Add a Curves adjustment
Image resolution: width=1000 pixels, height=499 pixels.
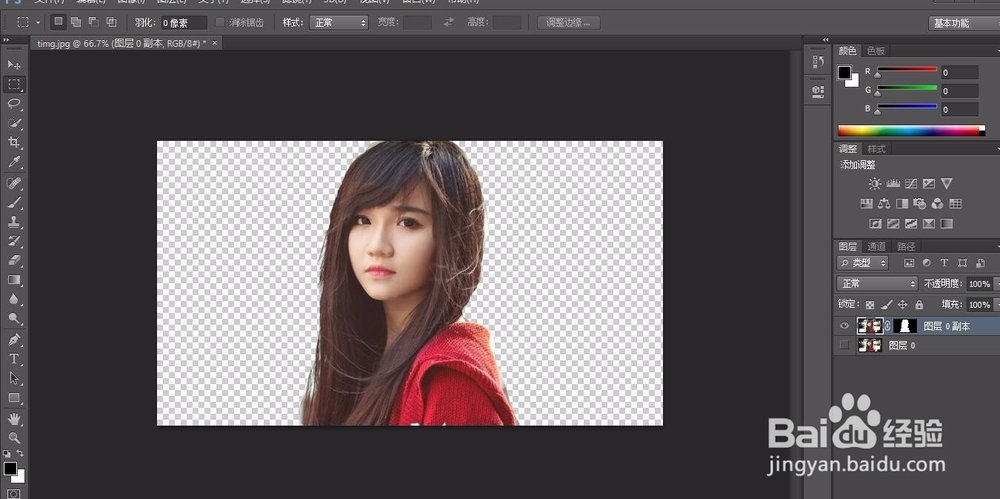911,184
